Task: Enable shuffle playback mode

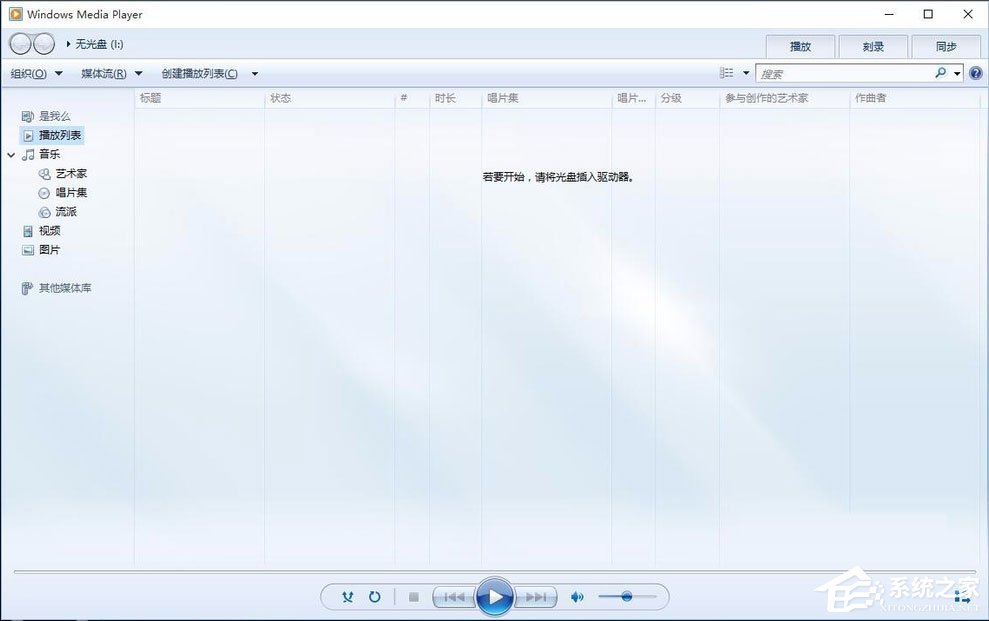Action: (x=347, y=596)
